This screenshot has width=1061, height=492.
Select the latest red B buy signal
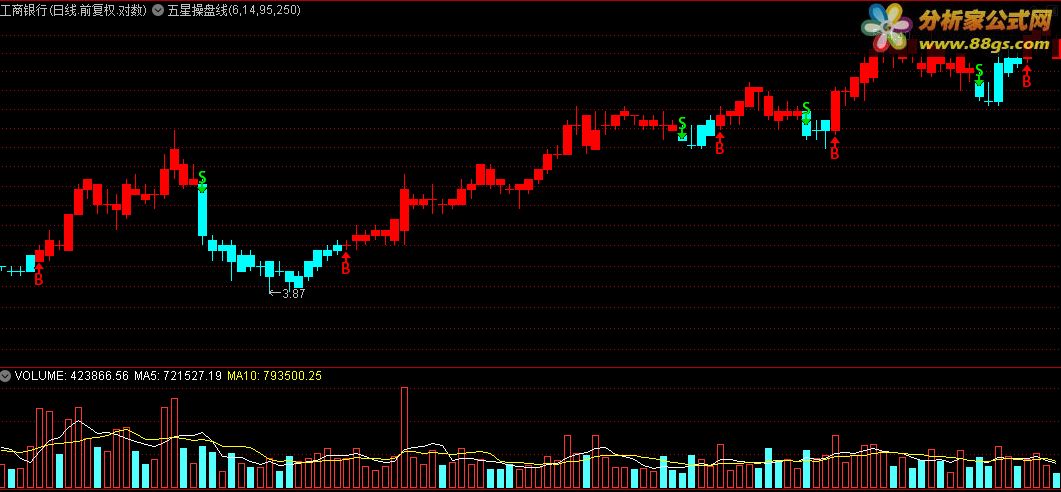point(1026,77)
